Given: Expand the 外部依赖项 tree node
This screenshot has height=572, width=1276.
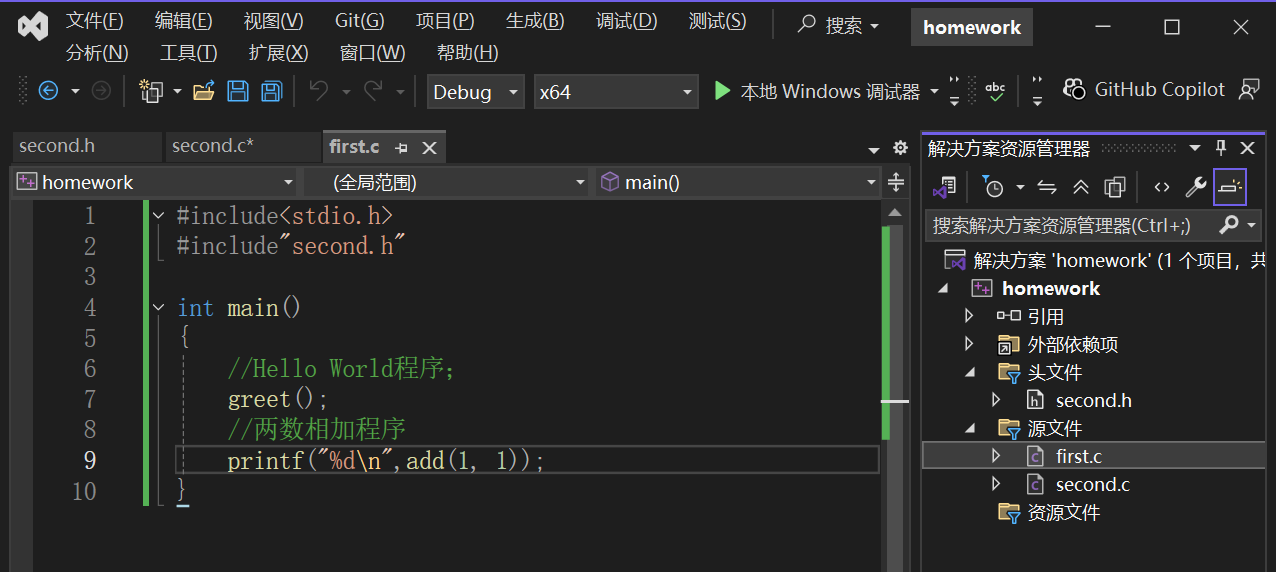Looking at the screenshot, I should pyautogui.click(x=968, y=344).
